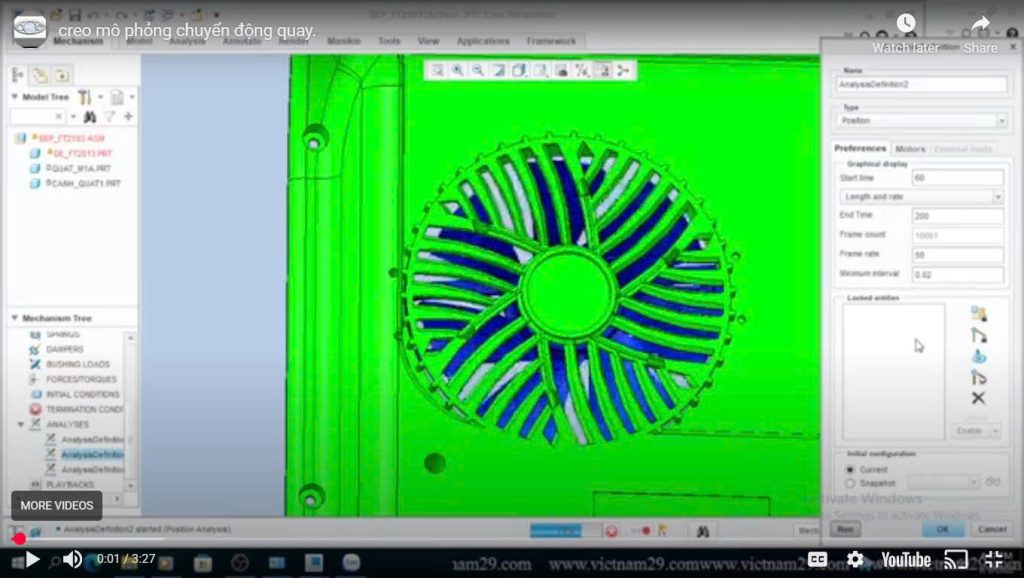
Task: Collapse the ANALYSES node in Mechanism Tree
Action: point(22,425)
